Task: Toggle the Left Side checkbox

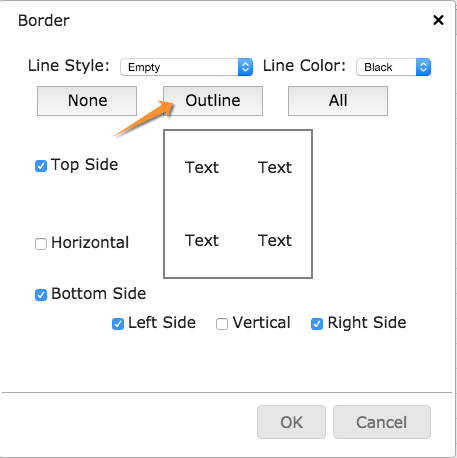Action: [118, 324]
